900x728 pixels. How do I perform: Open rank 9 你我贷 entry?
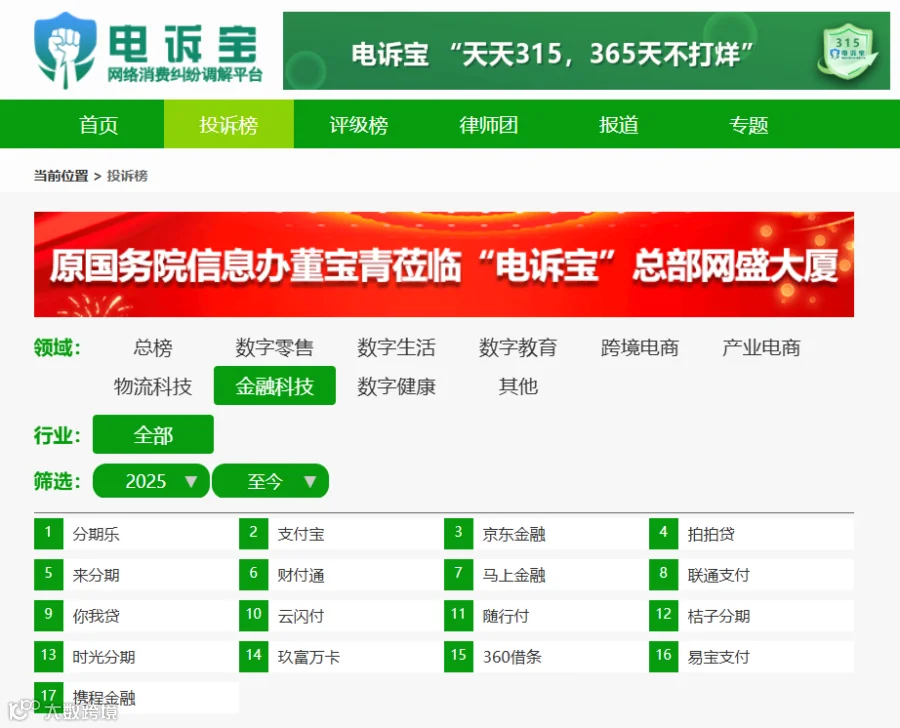136,616
